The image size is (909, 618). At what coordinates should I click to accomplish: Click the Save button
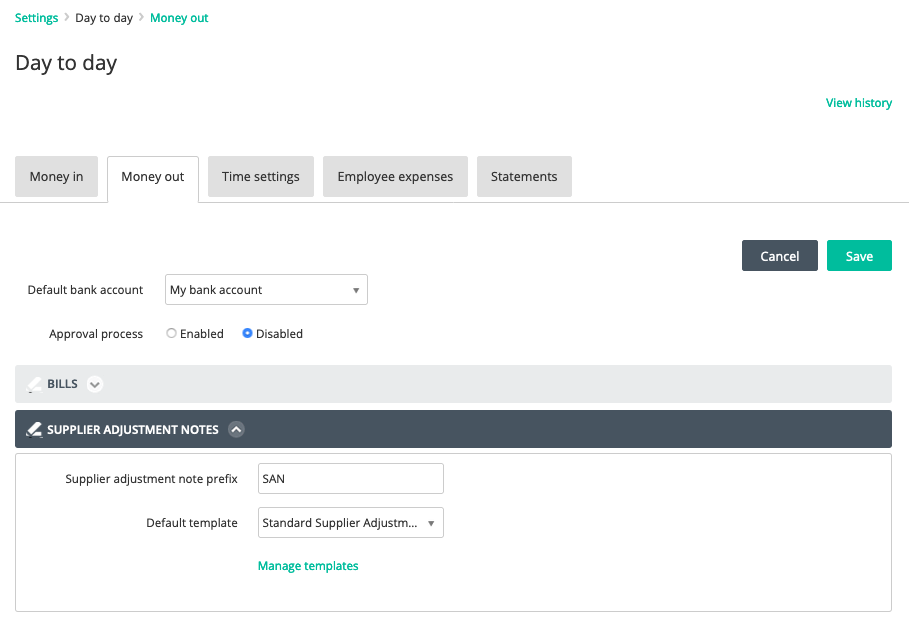(x=859, y=256)
